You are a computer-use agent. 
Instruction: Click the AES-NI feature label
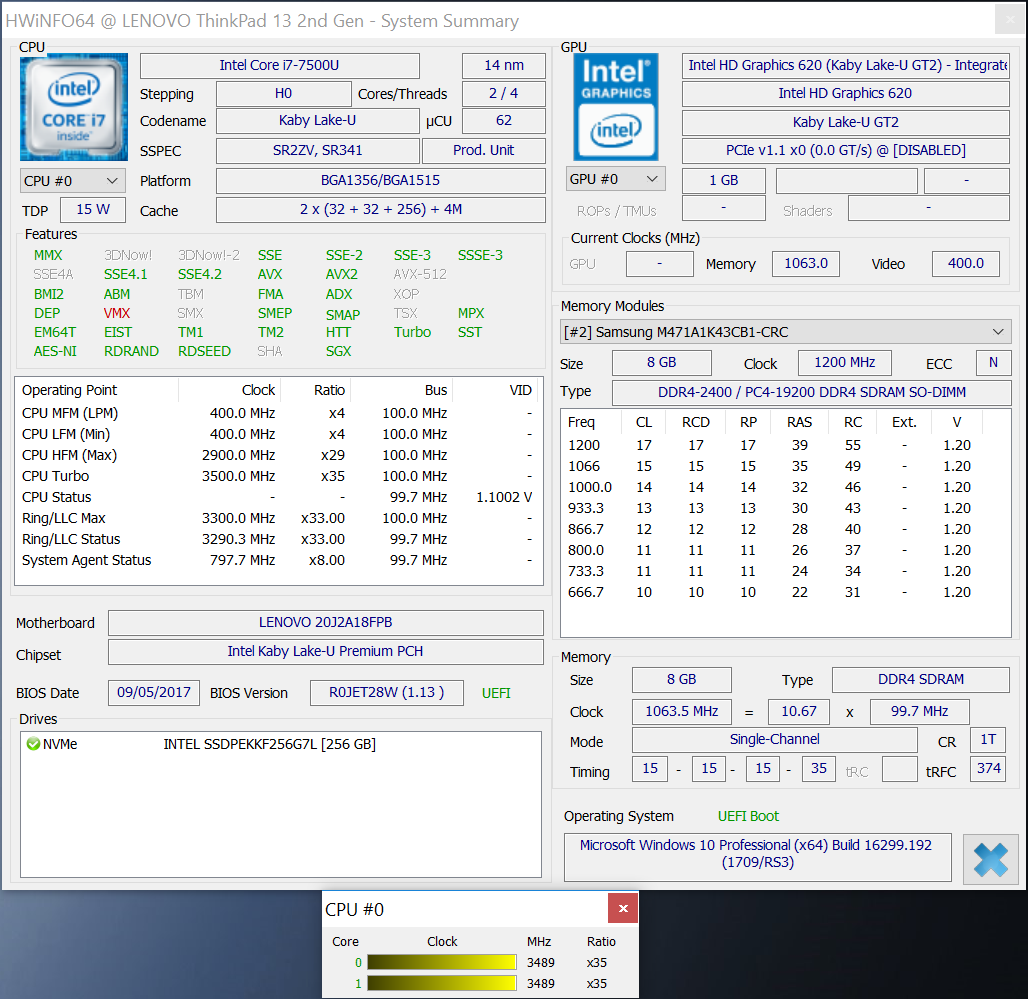[x=55, y=351]
